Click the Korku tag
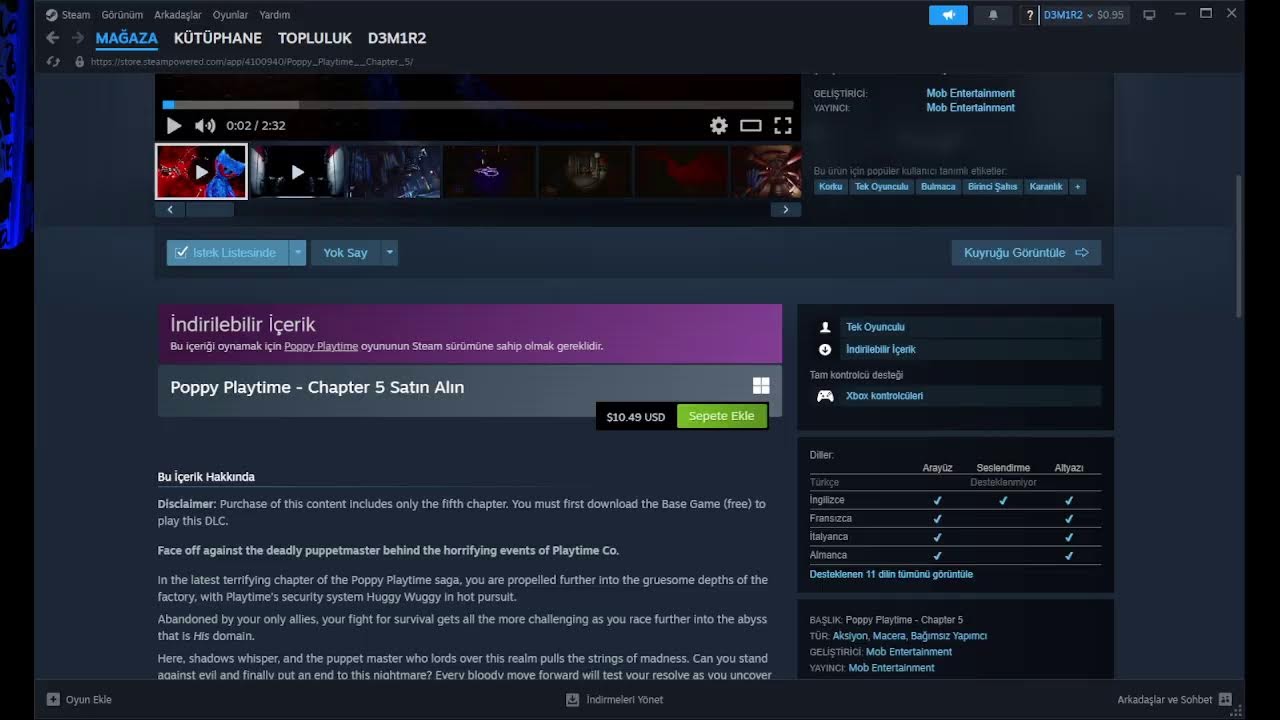The image size is (1280, 720). coord(830,187)
